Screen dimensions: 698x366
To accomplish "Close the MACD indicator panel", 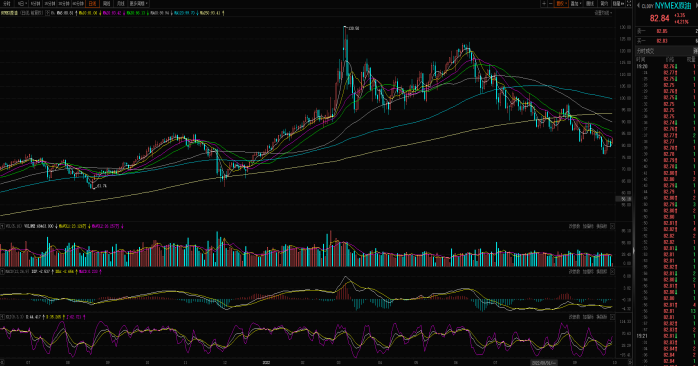I will point(613,272).
